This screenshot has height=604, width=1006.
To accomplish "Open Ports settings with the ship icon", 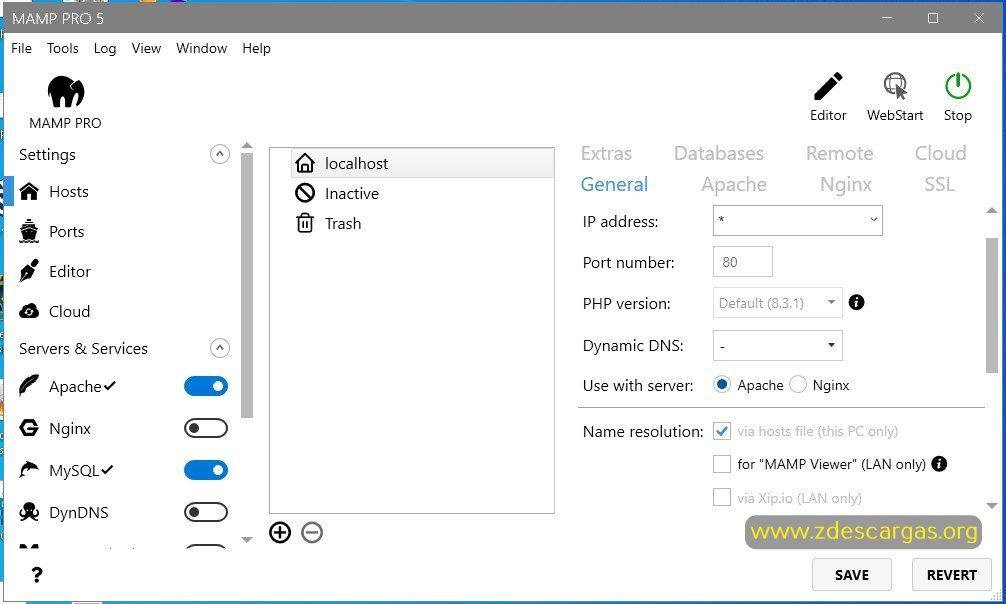I will click(29, 231).
